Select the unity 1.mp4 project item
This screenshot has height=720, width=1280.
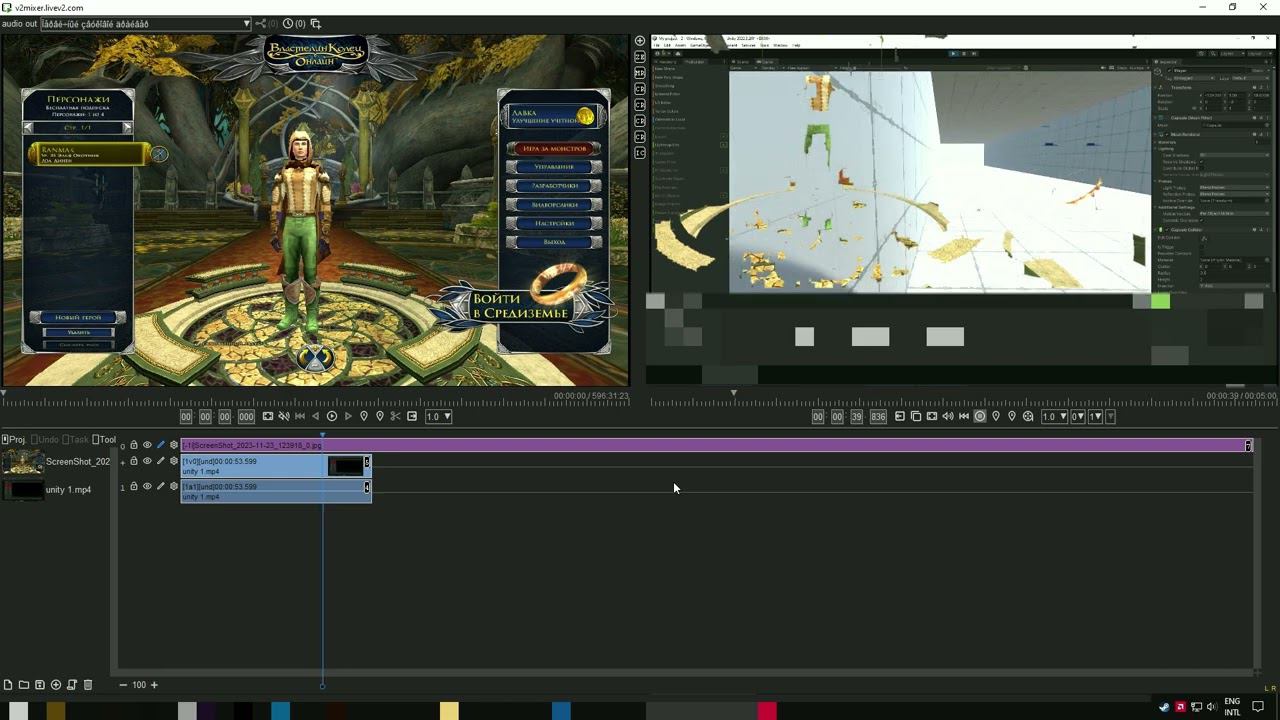(47, 490)
